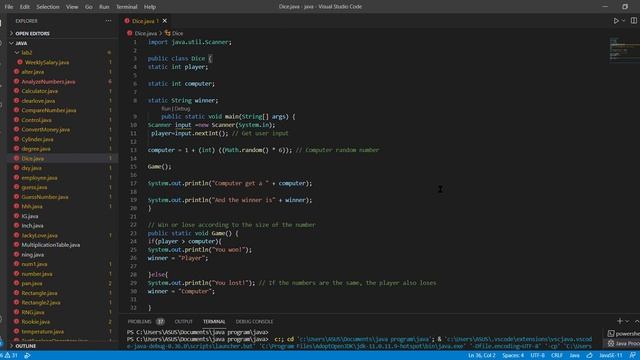Click the Dice.java error icon in tab
The height and width of the screenshot is (360, 640).
127,21
